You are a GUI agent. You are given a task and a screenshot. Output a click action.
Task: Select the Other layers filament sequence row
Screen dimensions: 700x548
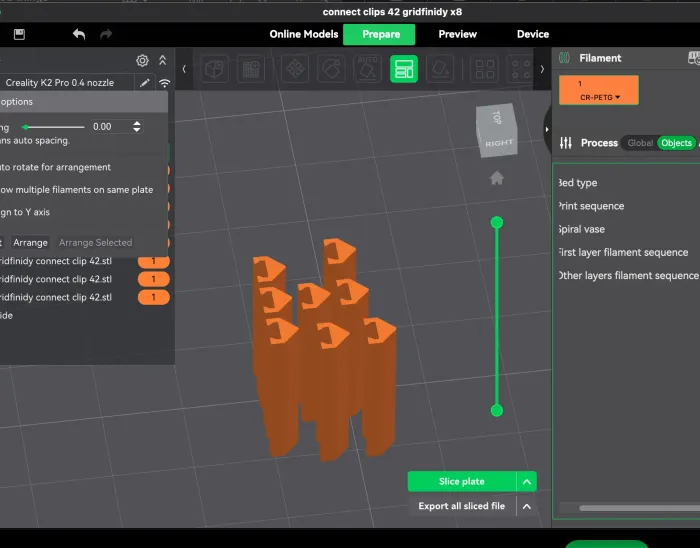coord(629,275)
